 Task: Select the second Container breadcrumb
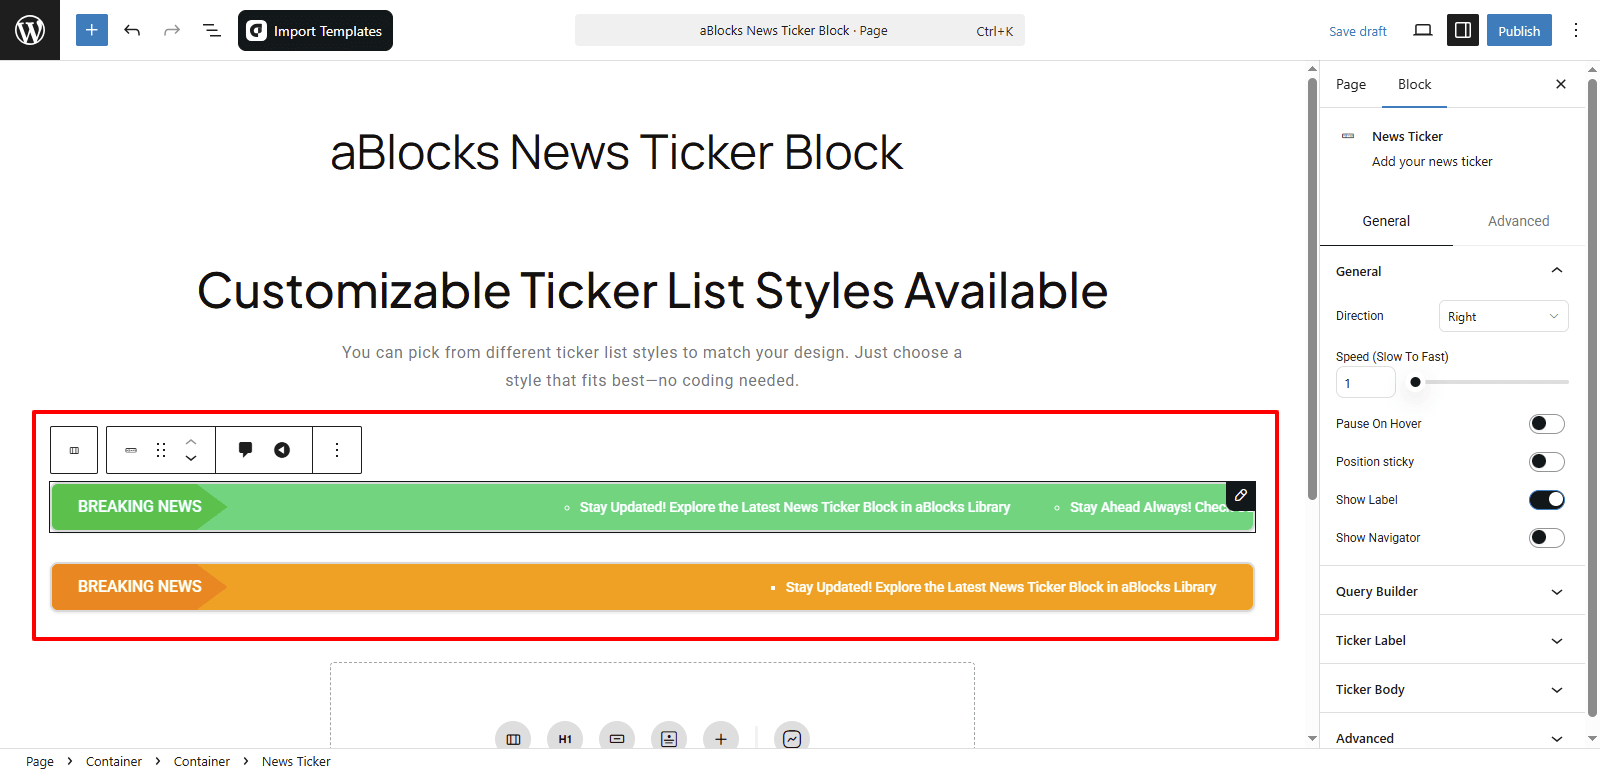click(x=202, y=762)
